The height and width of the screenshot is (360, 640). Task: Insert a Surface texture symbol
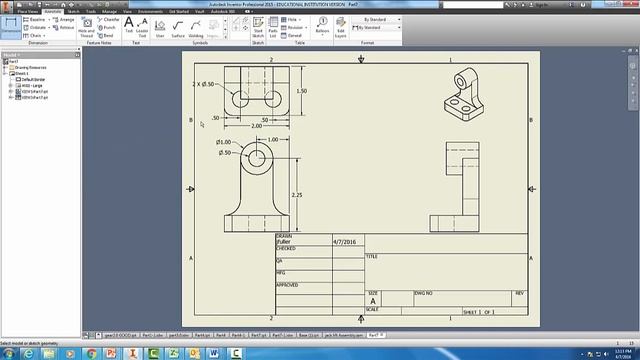point(178,29)
